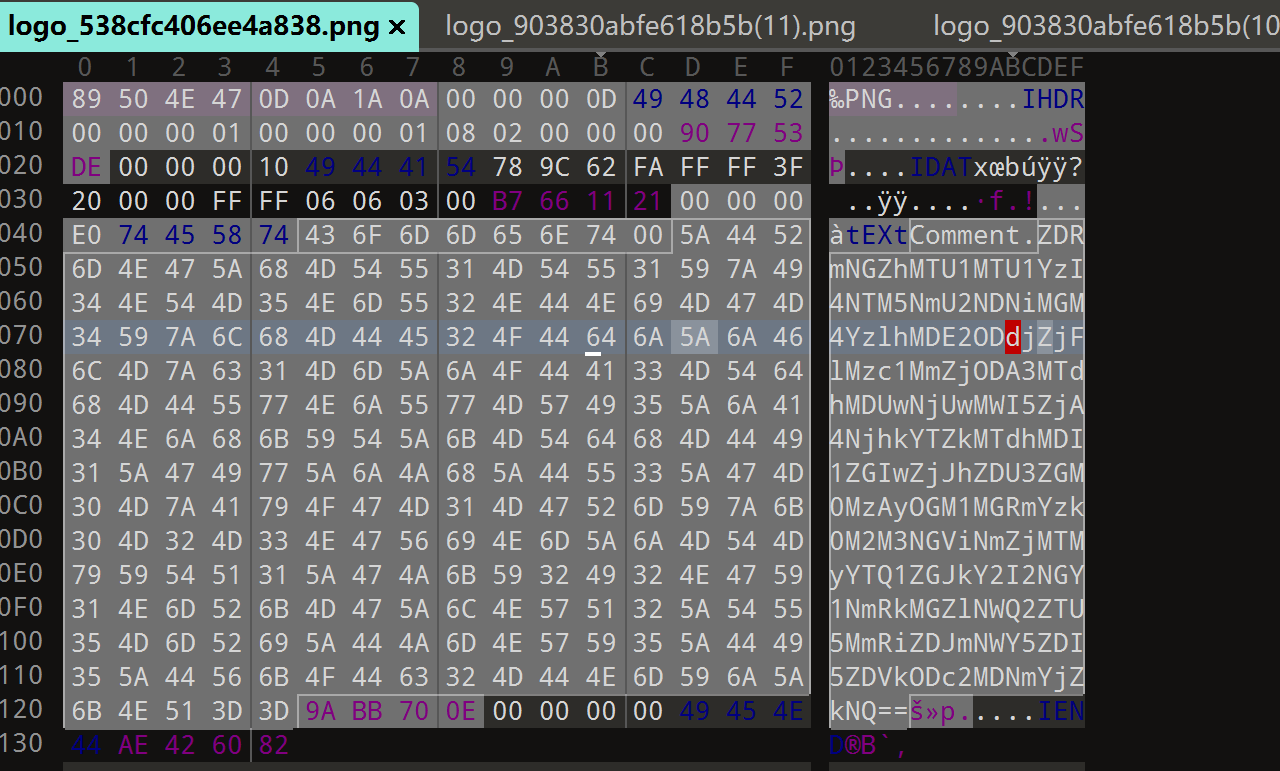Click the column header F in hex pane
The width and height of the screenshot is (1280, 771).
787,68
